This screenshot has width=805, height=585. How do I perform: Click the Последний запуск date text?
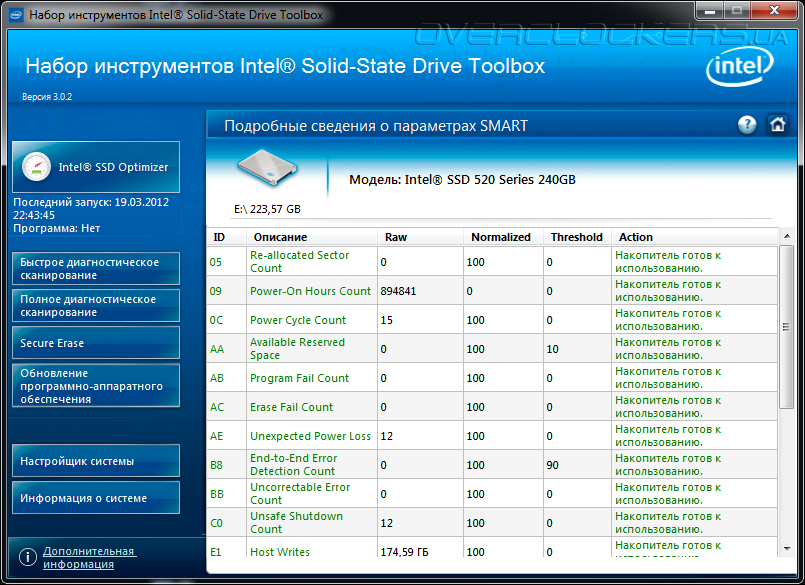pos(91,209)
